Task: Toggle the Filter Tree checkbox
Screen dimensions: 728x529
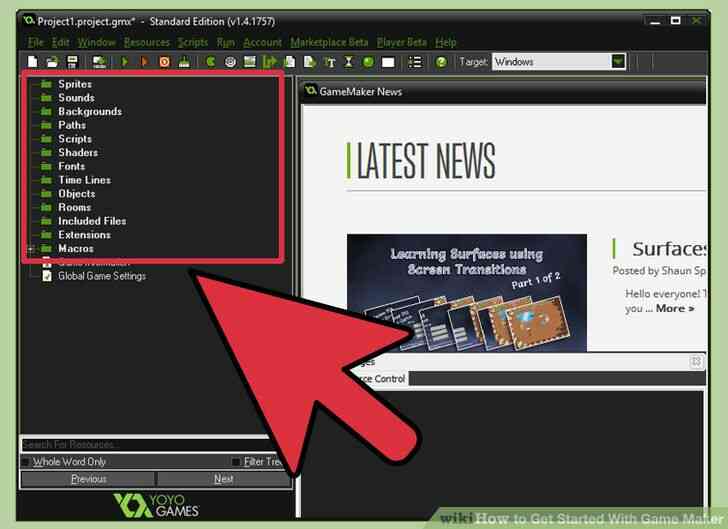Action: [x=236, y=462]
